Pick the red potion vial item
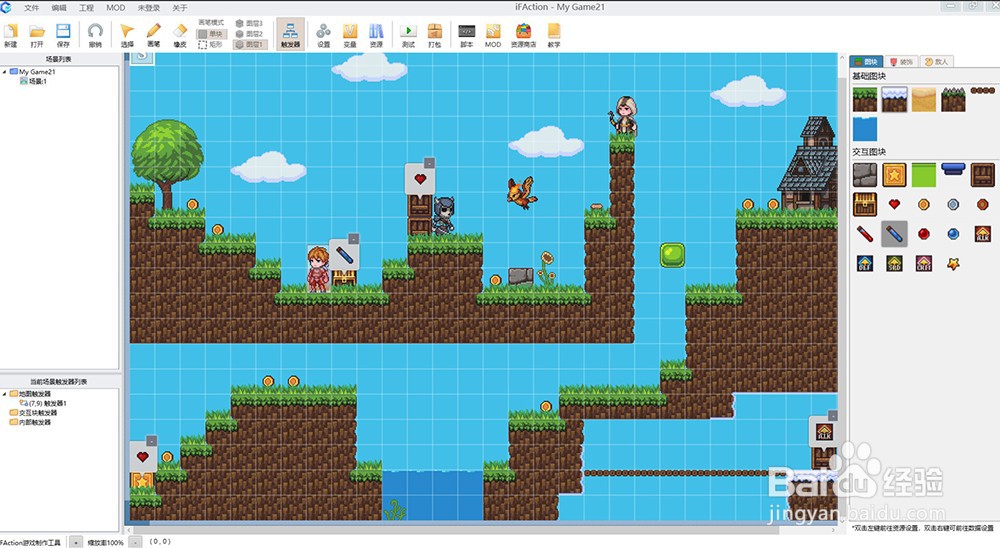This screenshot has width=1000, height=548. point(865,233)
